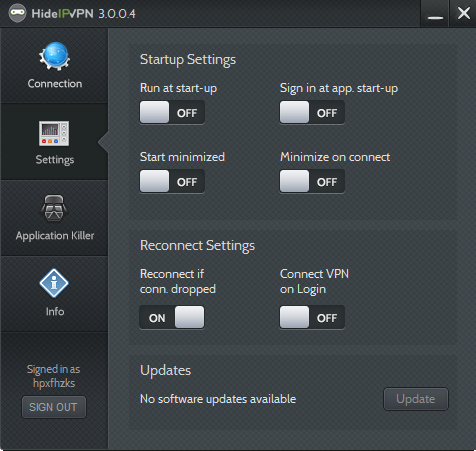Enable Minimize on connect switch
The width and height of the screenshot is (476, 451).
click(x=312, y=181)
